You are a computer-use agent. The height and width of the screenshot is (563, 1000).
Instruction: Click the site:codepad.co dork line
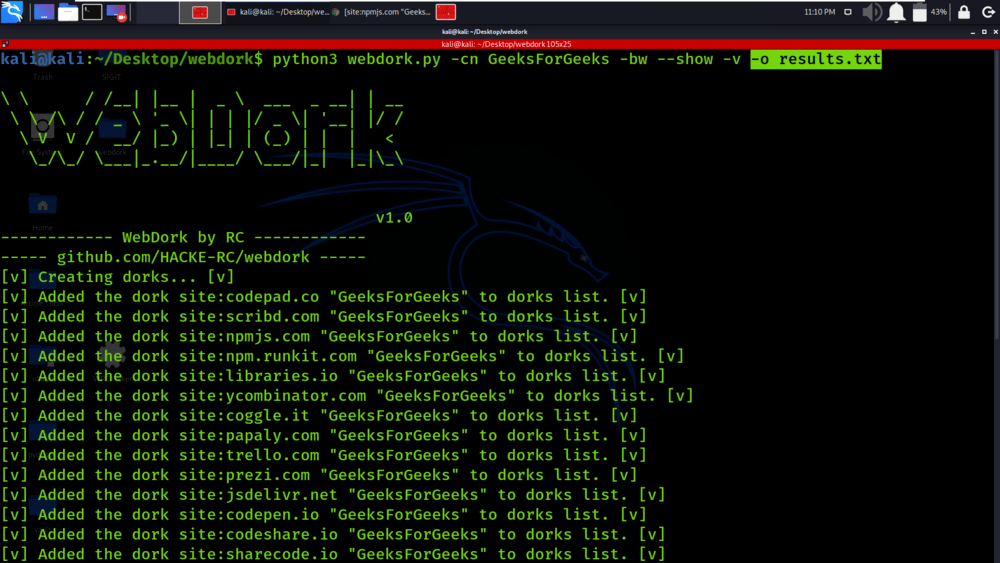323,296
